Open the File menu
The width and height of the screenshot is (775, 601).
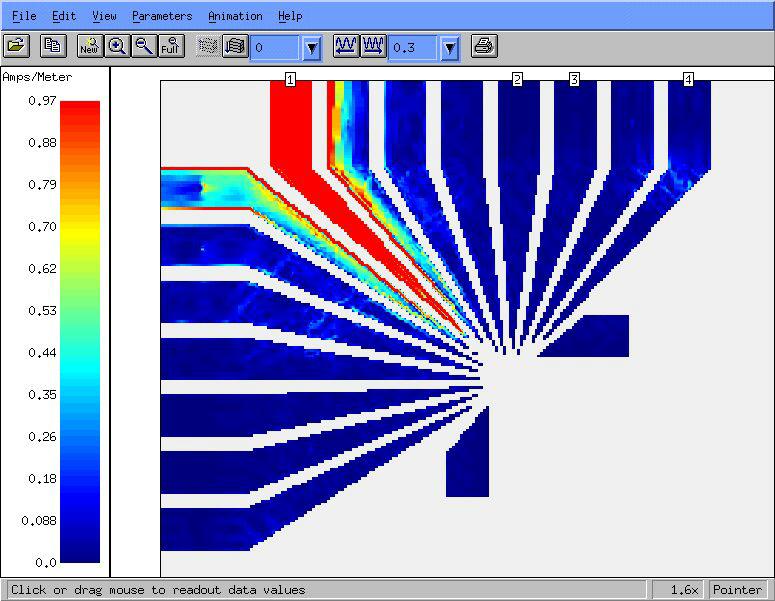coord(24,16)
